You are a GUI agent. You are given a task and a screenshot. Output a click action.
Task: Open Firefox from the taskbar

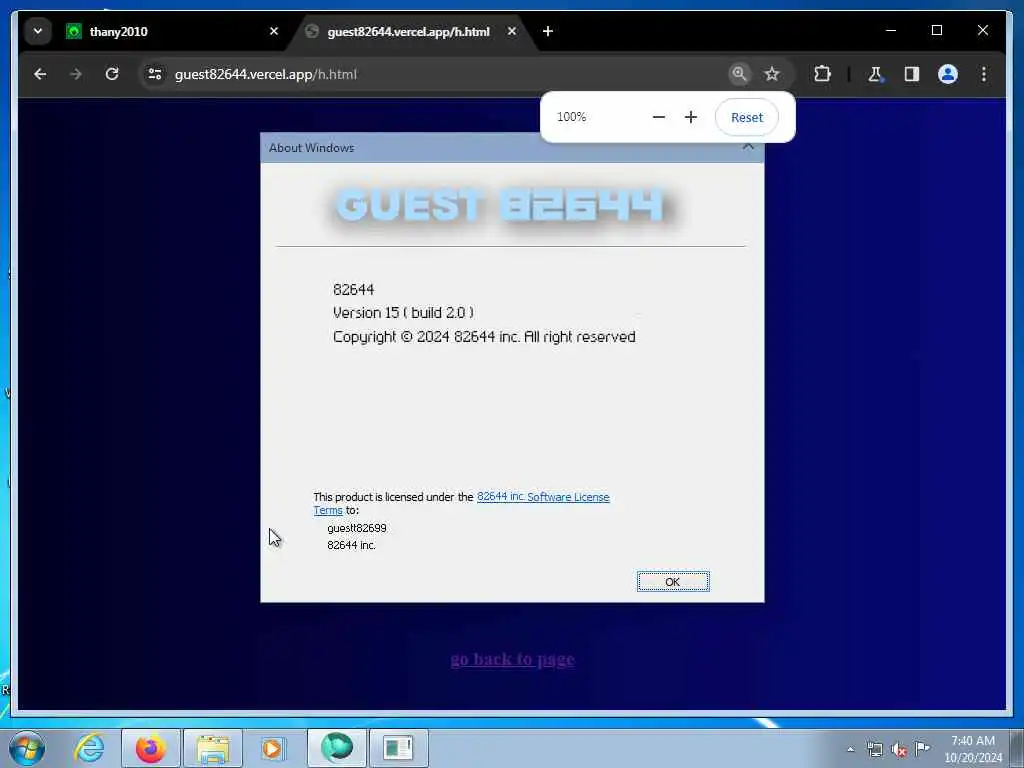[x=151, y=748]
